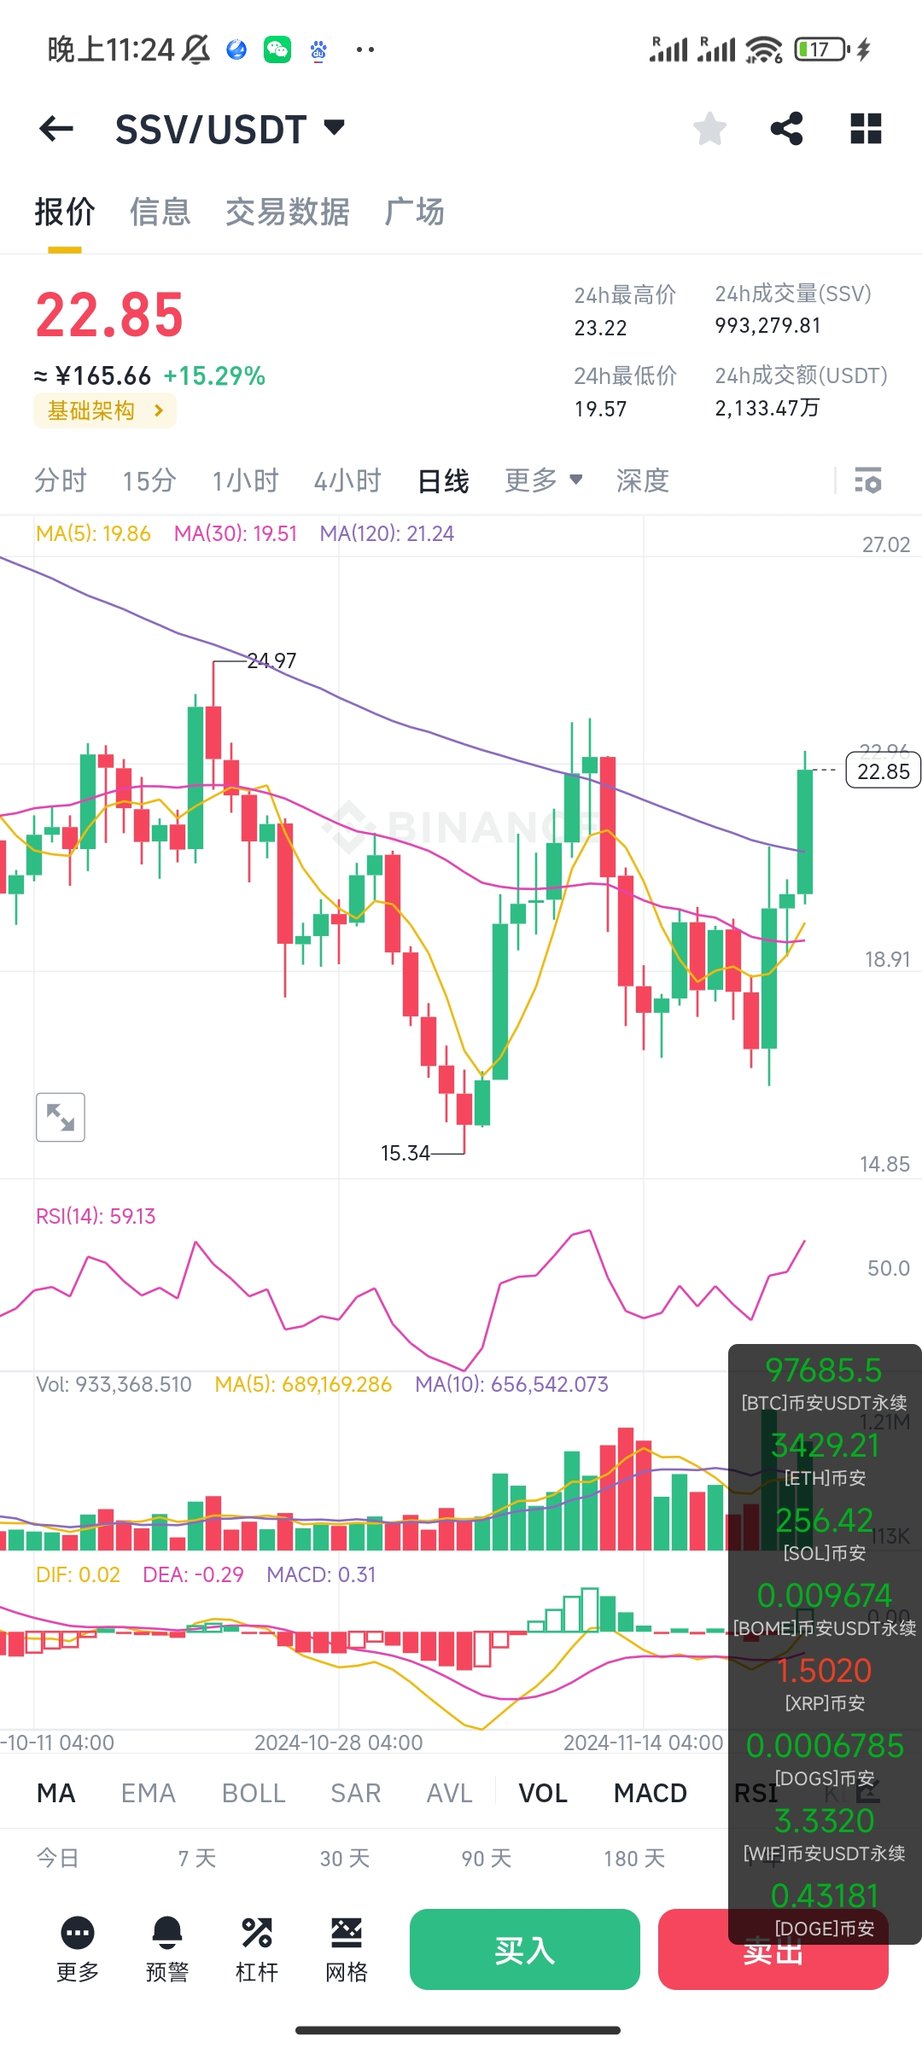This screenshot has width=922, height=2048.
Task: Select the 日线 chart interval
Action: pyautogui.click(x=443, y=481)
